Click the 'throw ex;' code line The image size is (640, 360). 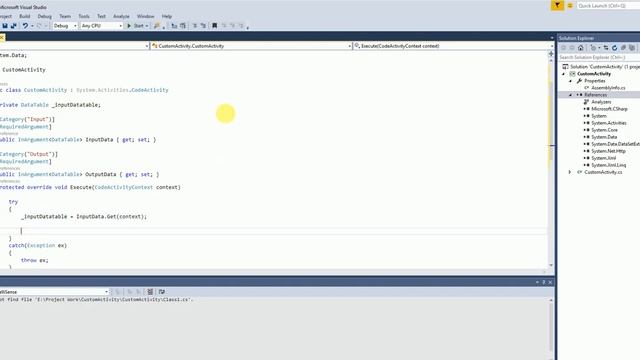pos(35,260)
